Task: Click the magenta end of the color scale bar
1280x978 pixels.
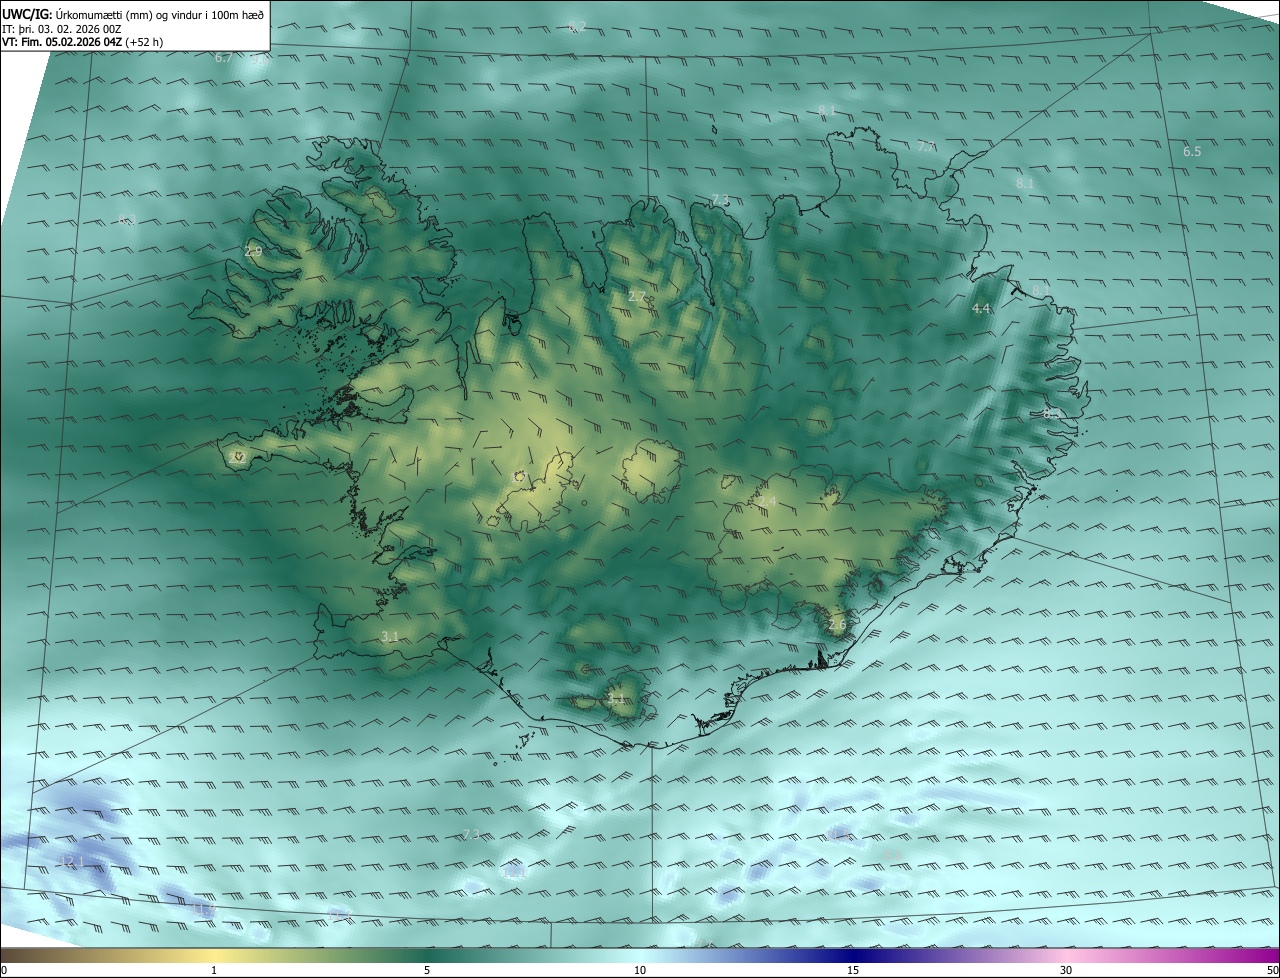Action: tap(1270, 955)
